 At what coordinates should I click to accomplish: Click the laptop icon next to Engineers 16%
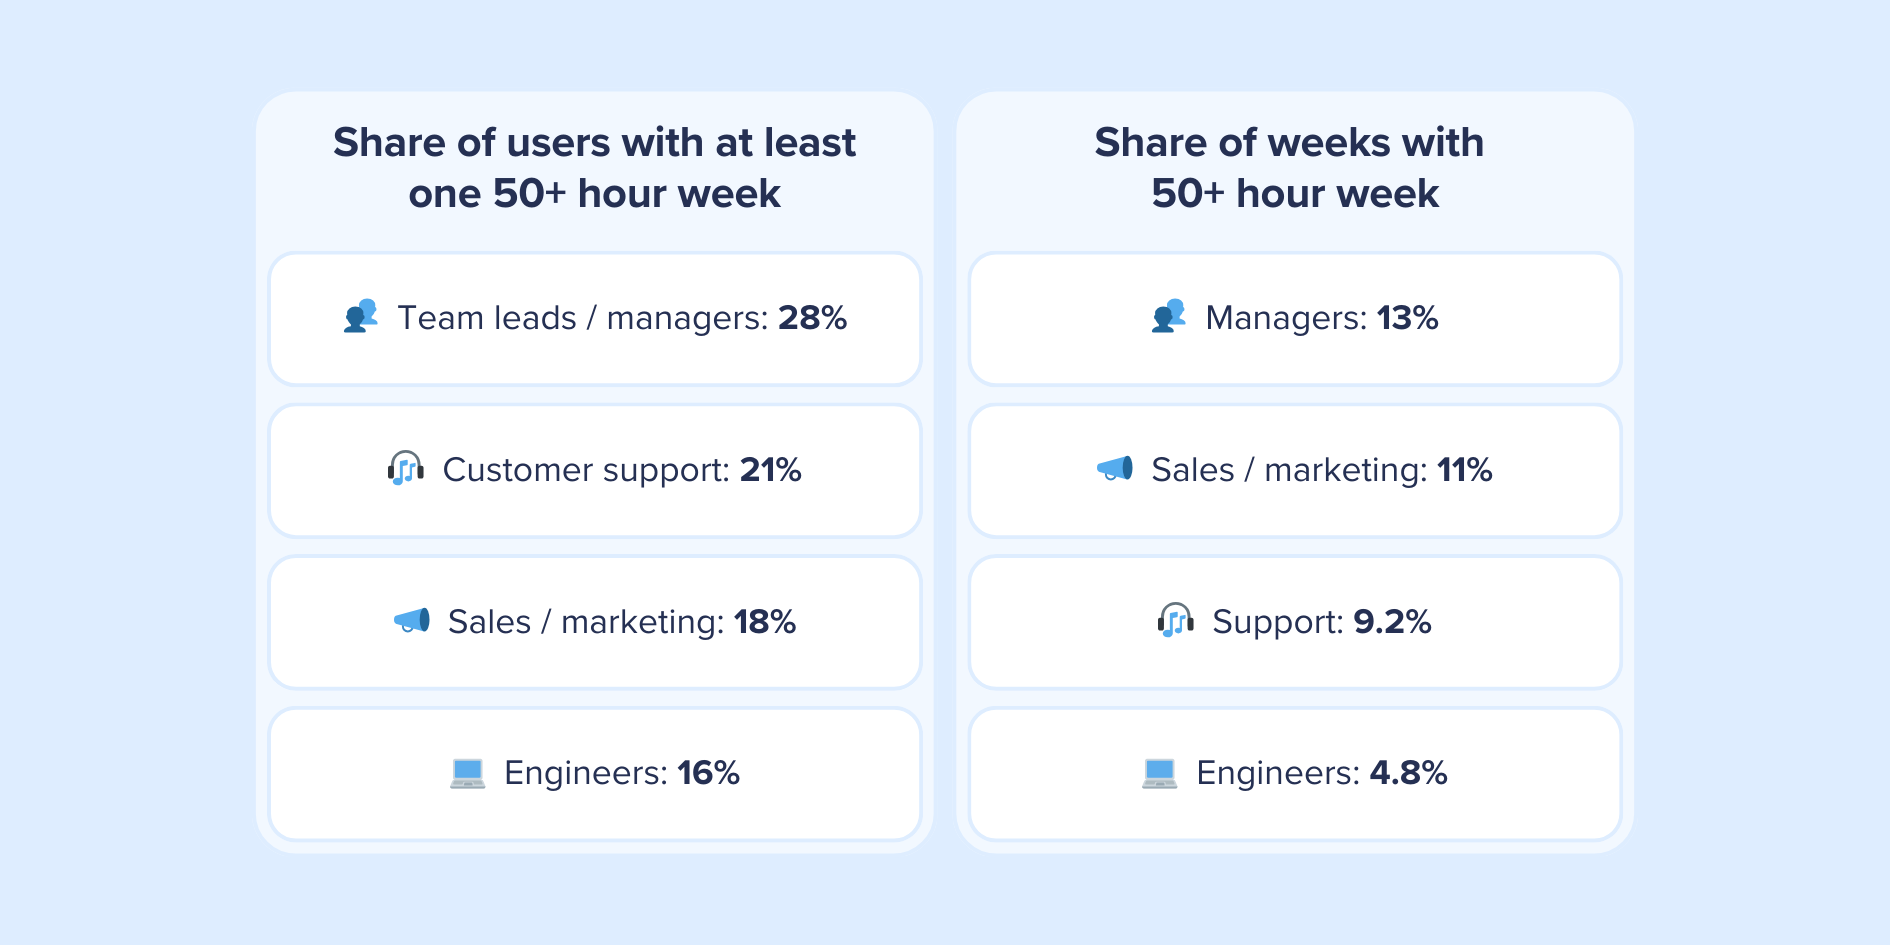pos(467,773)
